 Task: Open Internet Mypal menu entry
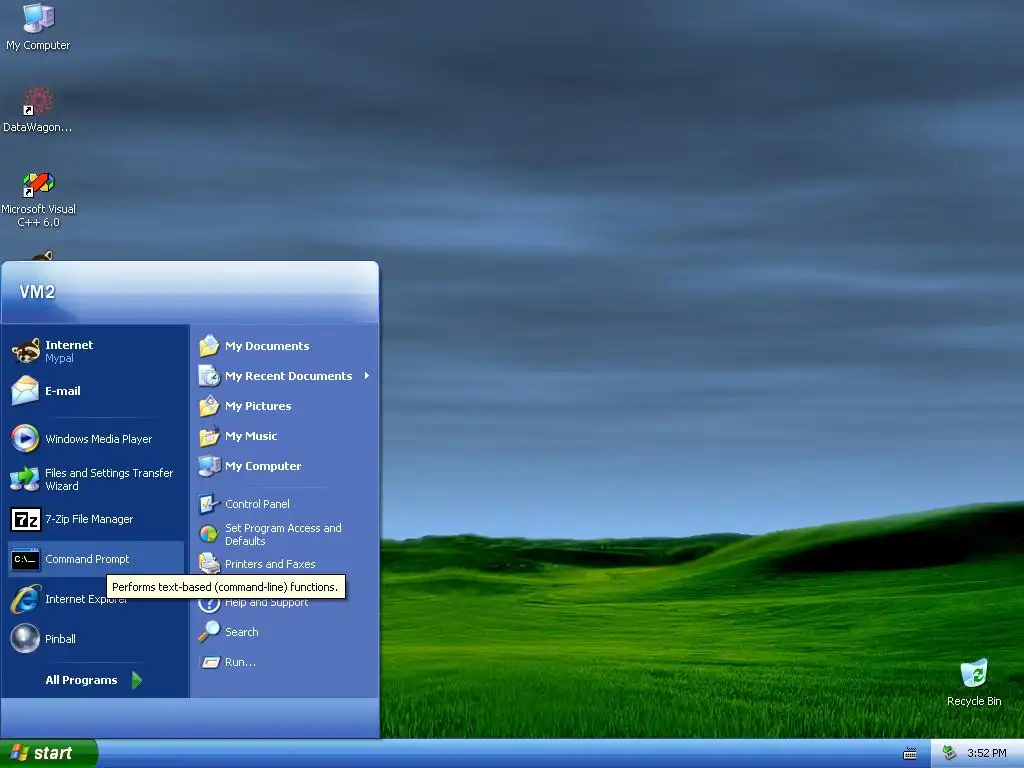(x=96, y=351)
